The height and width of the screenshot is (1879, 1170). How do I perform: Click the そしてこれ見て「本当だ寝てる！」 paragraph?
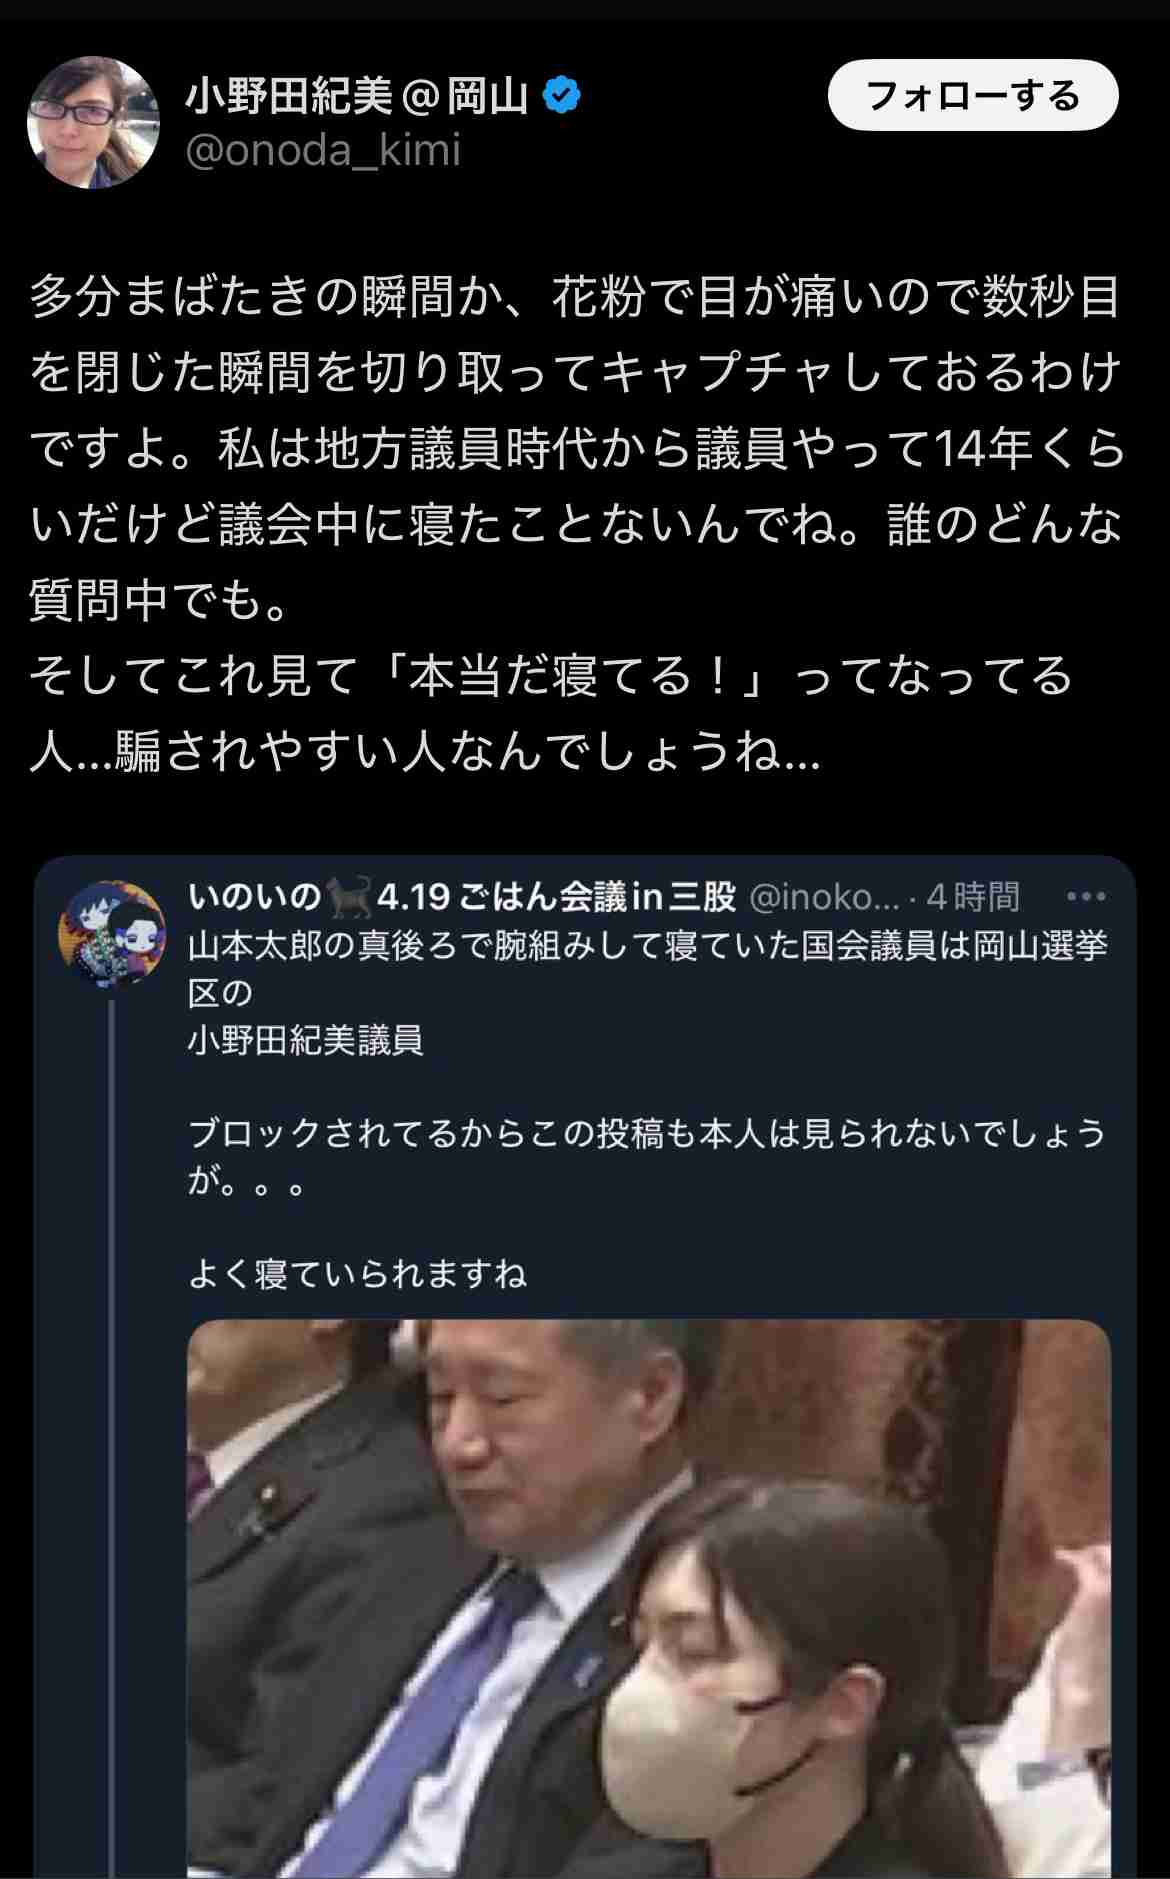[552, 713]
